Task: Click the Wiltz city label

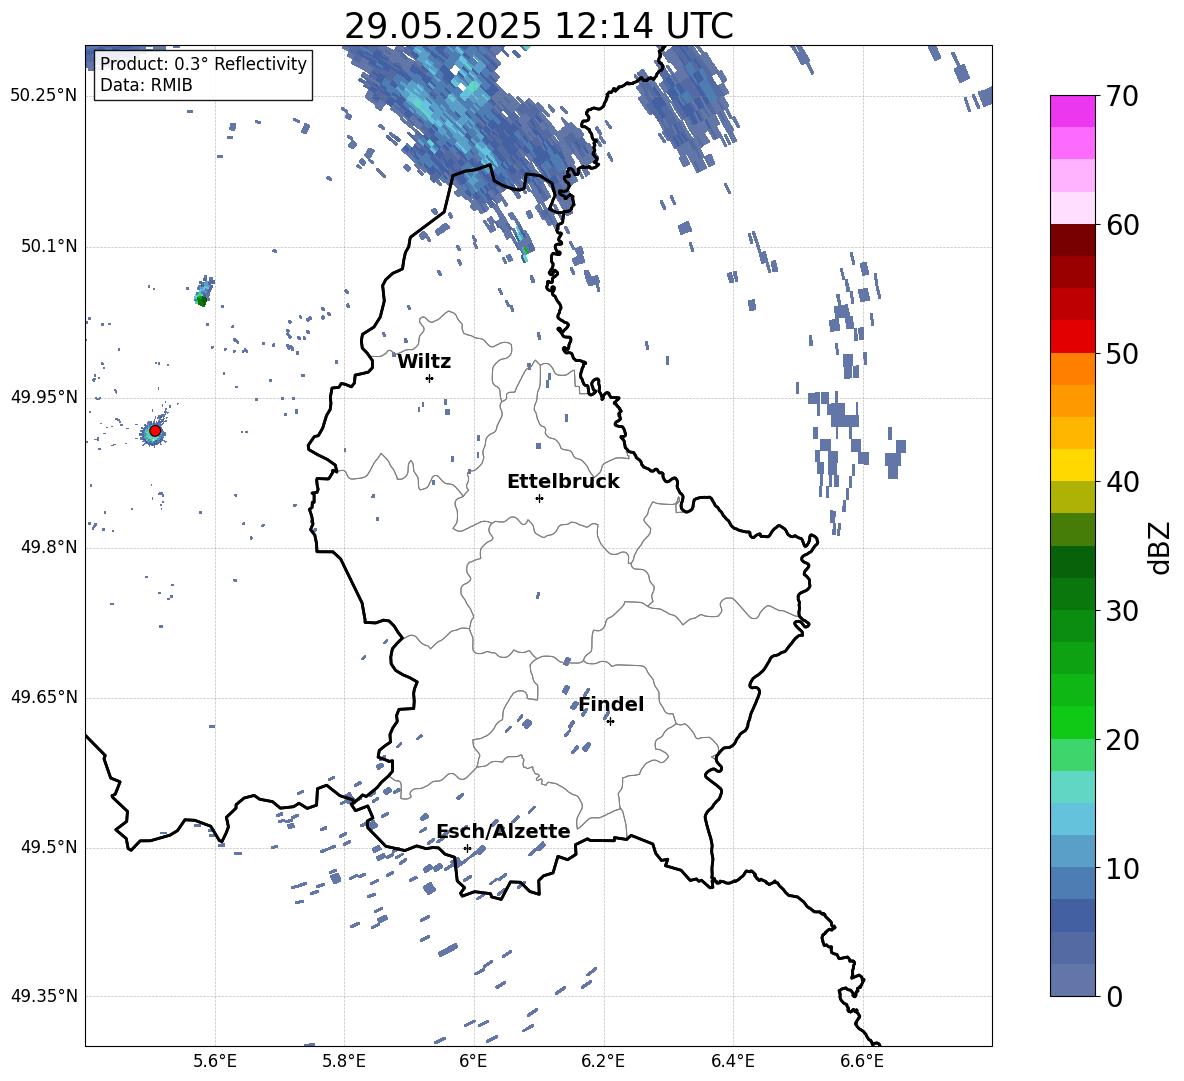Action: tap(424, 362)
